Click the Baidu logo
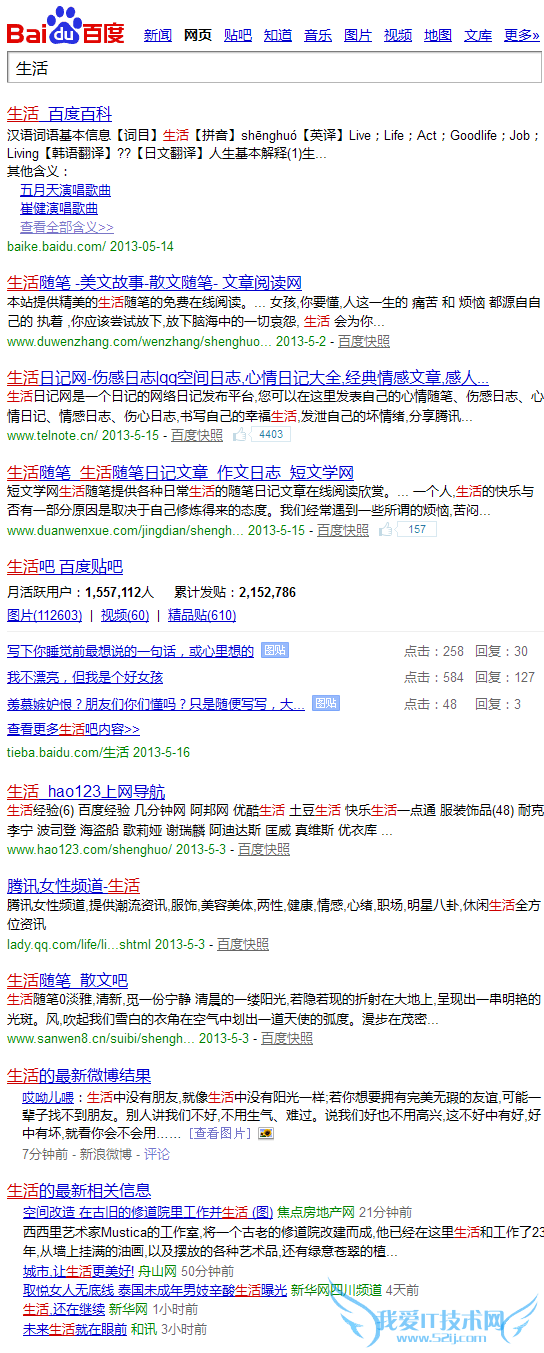Screen dimensions: 544x1353 pyautogui.click(x=66, y=26)
